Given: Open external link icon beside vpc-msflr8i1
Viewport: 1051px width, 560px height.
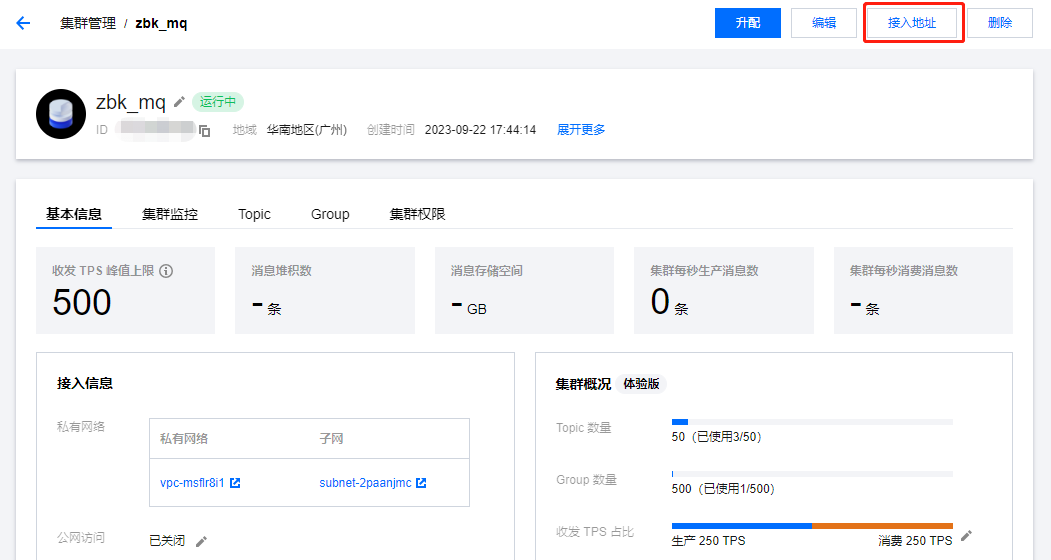Looking at the screenshot, I should click(x=235, y=483).
